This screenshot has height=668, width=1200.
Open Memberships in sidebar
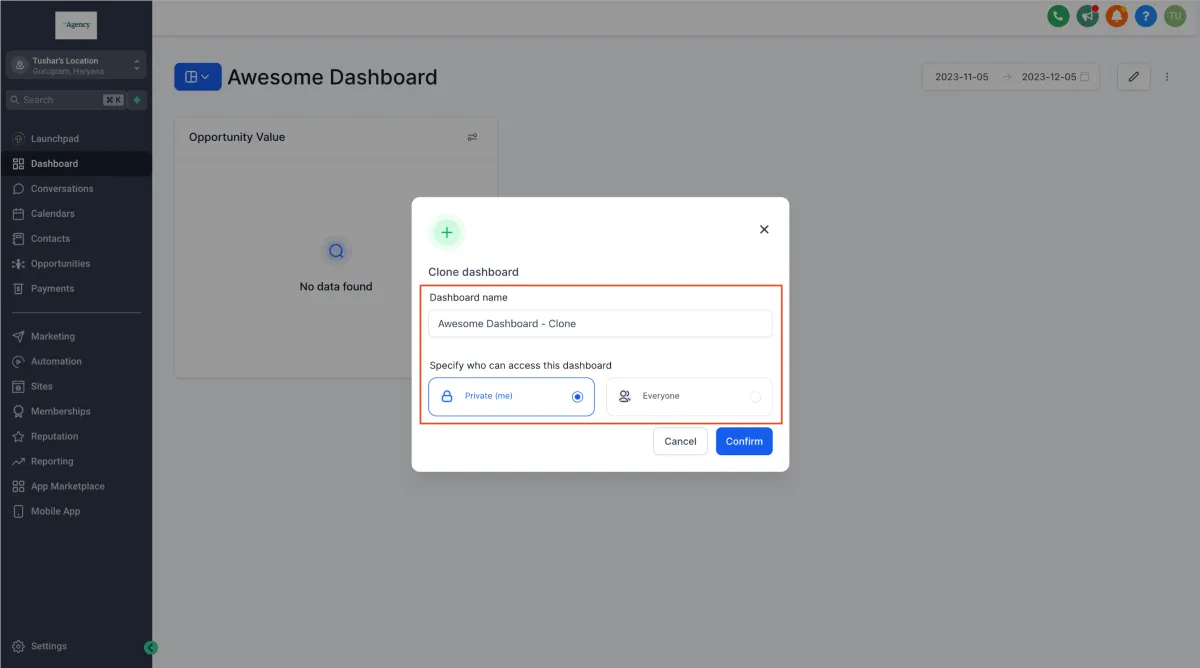pos(76,412)
